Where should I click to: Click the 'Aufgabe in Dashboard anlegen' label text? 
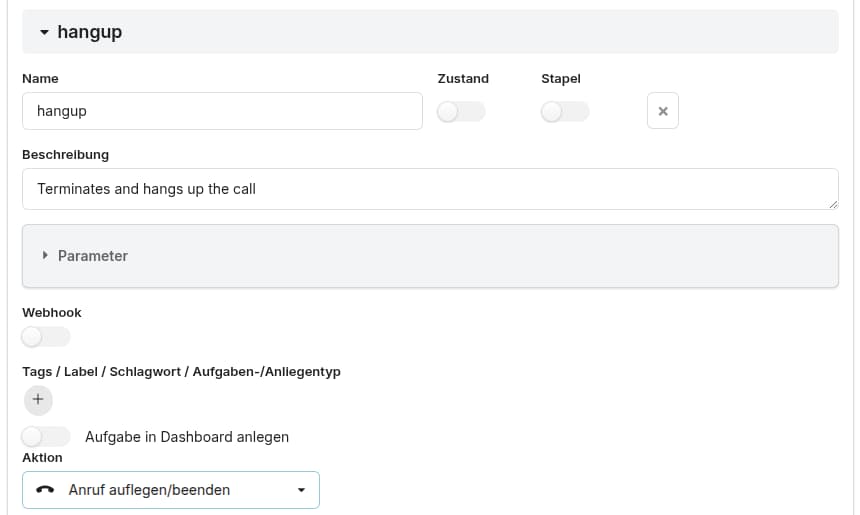187,437
